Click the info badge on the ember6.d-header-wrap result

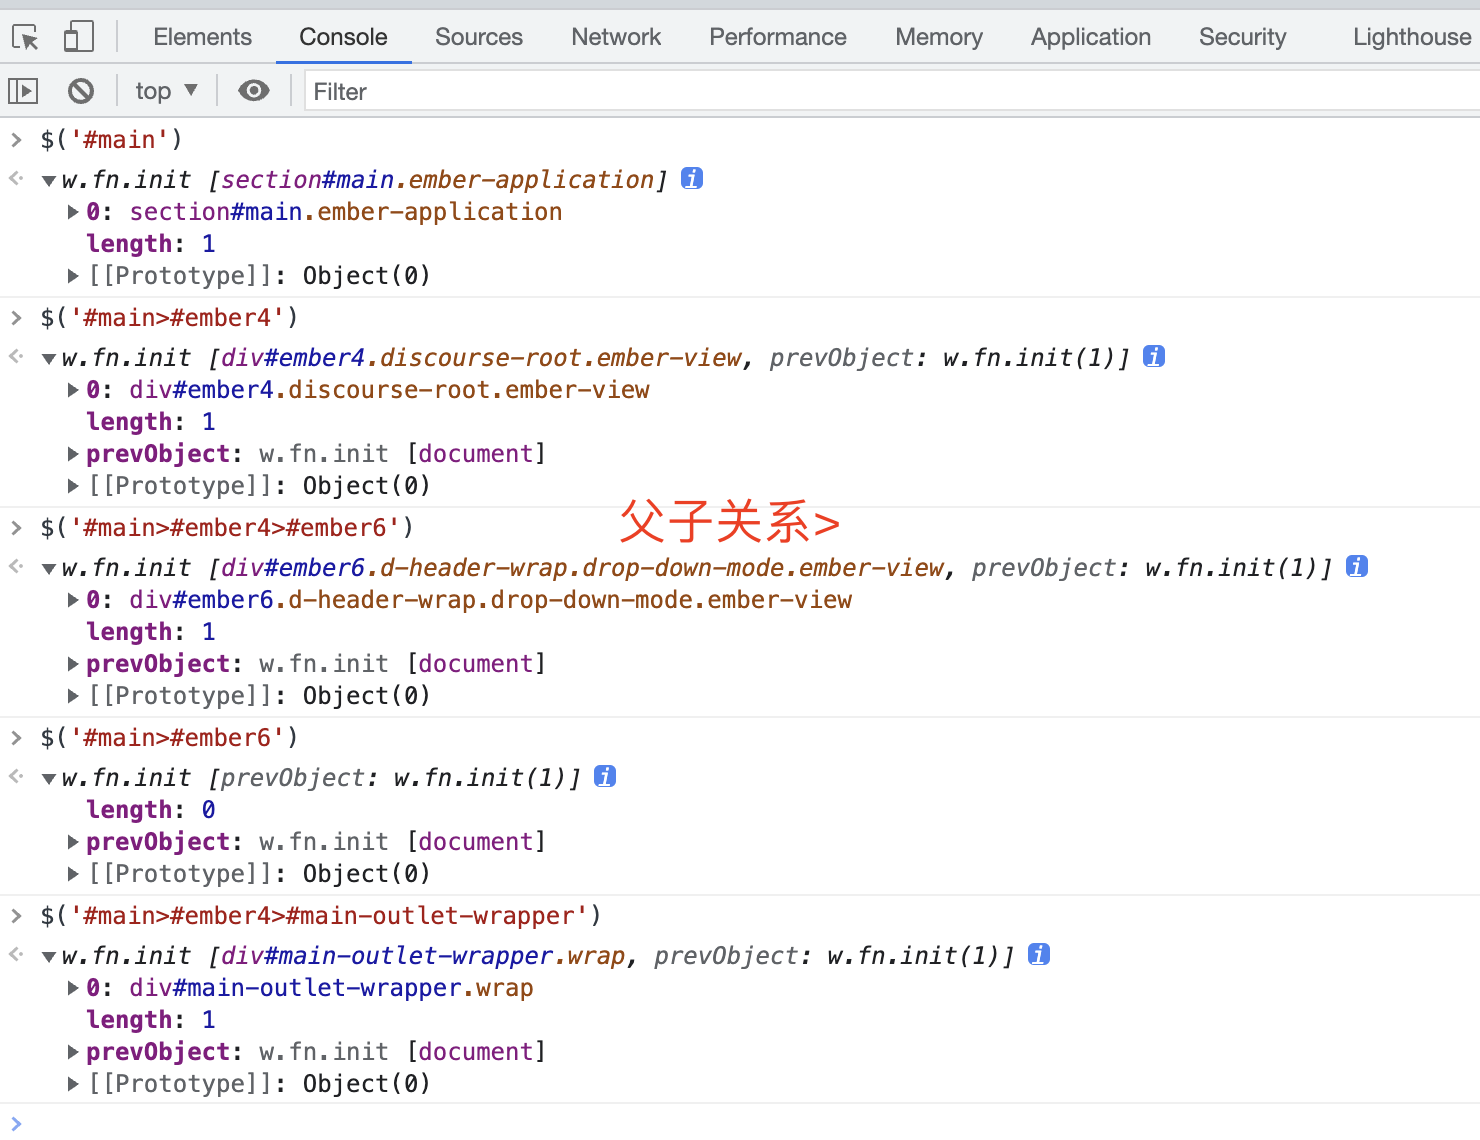1357,566
